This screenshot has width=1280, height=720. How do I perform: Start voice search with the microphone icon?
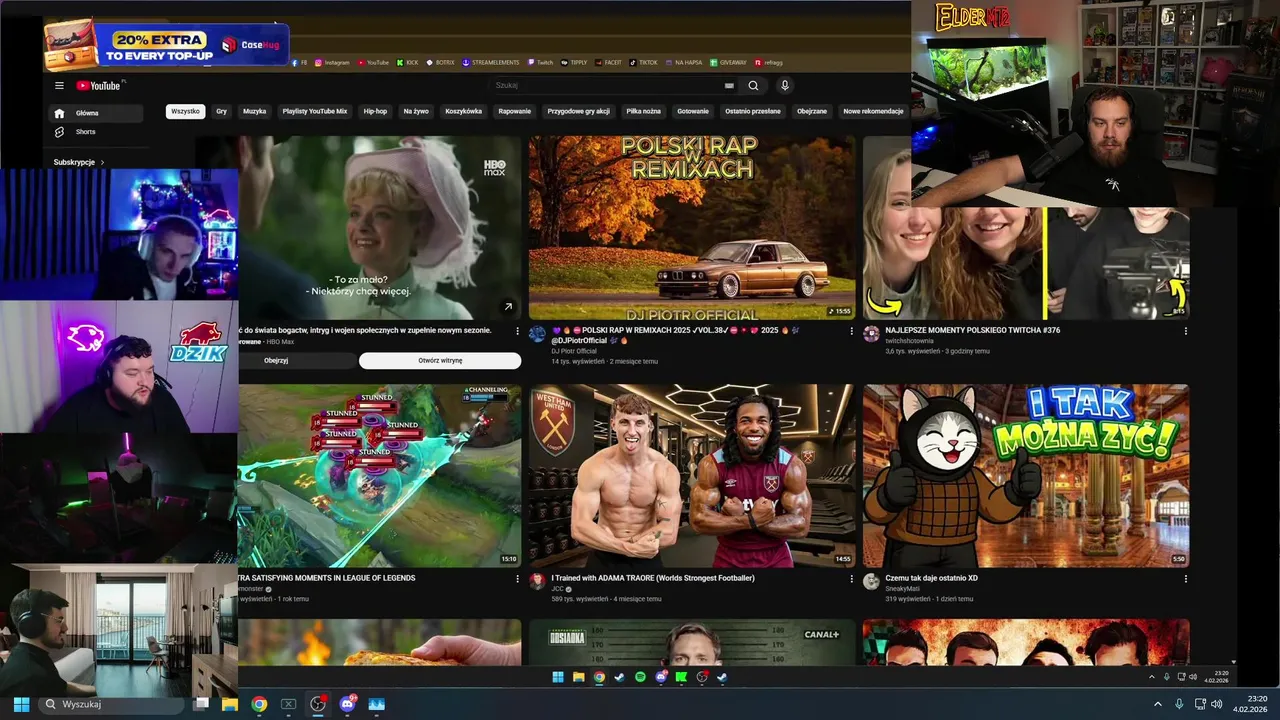785,86
